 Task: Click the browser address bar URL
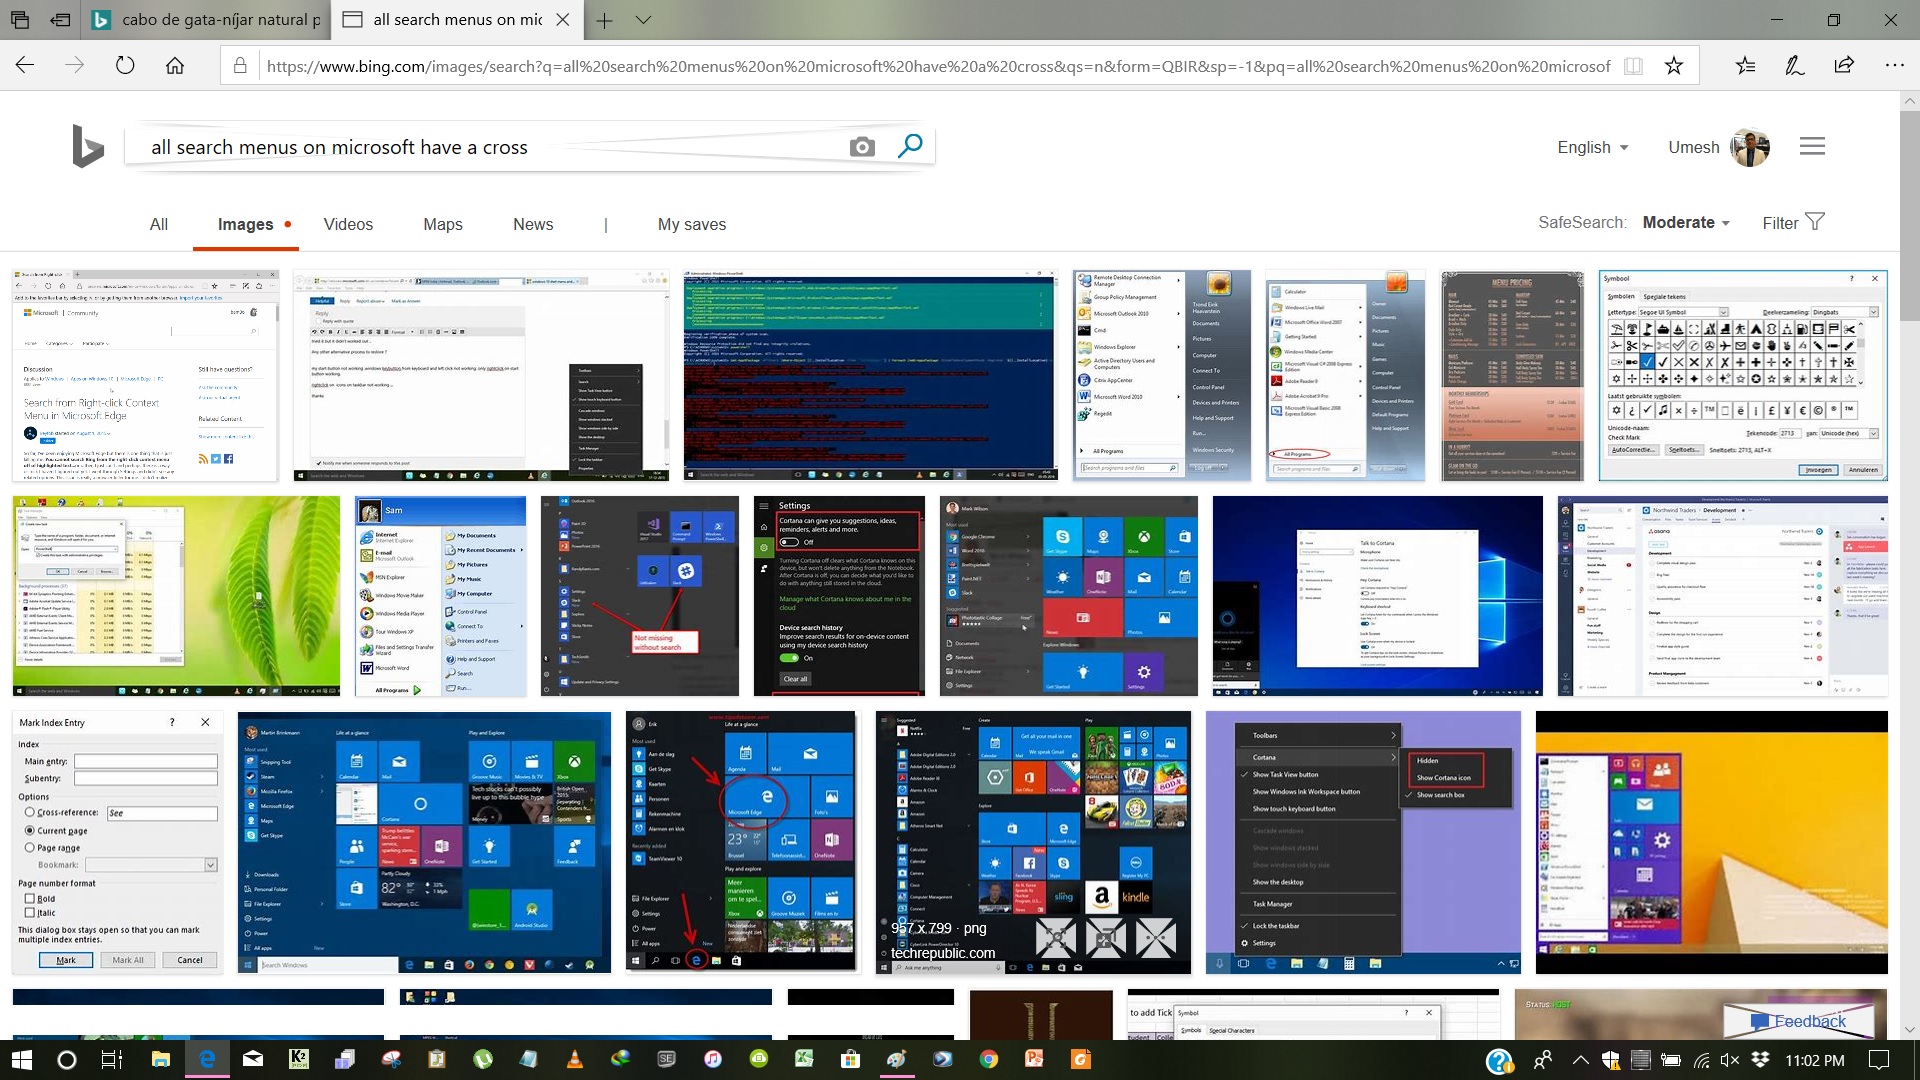(x=938, y=66)
